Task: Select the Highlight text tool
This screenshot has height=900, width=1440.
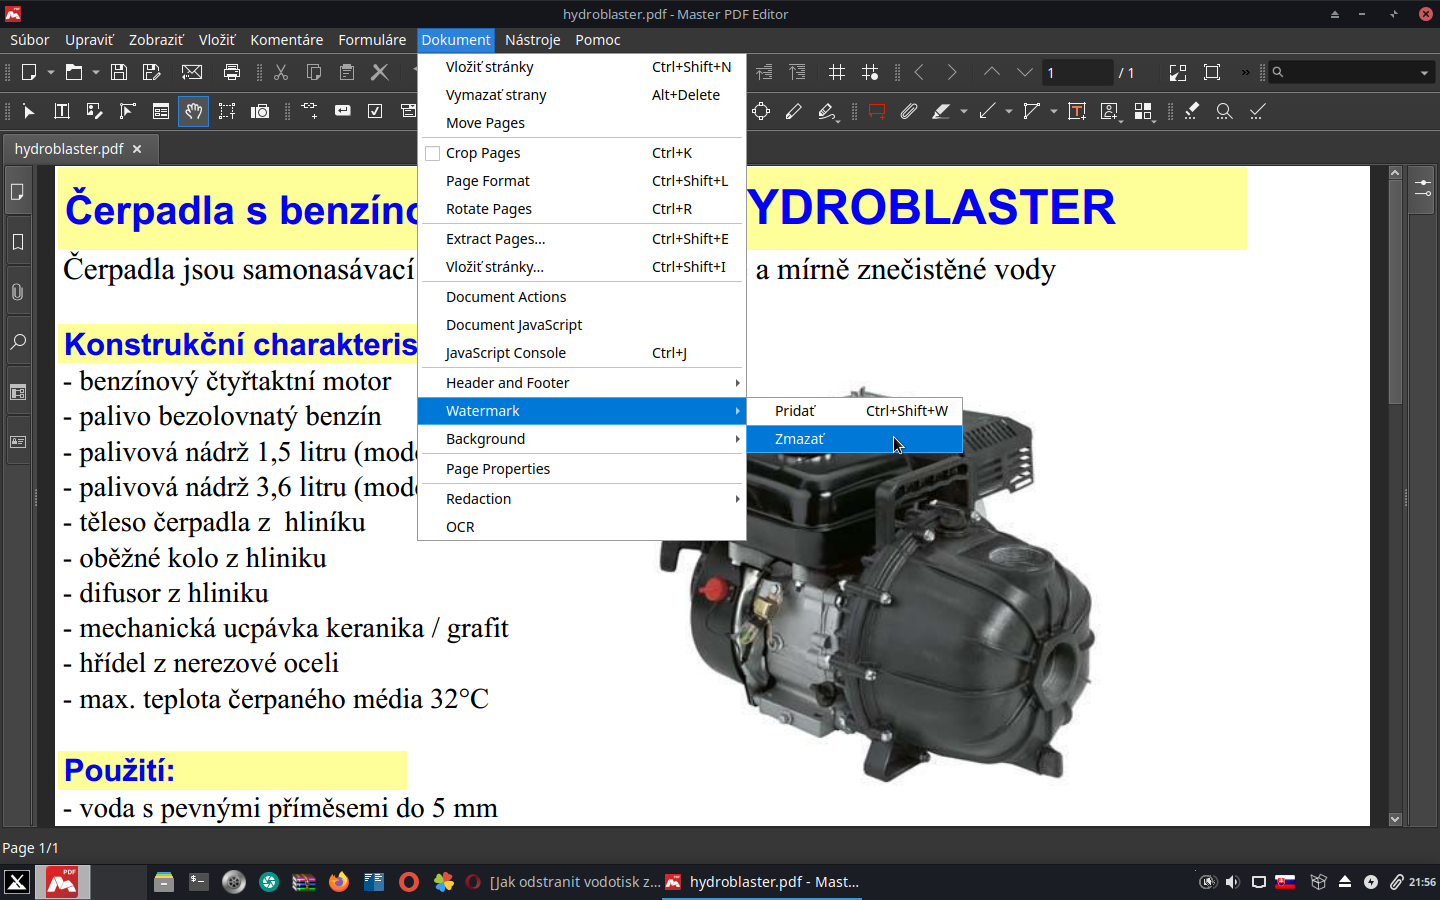Action: coord(941,111)
